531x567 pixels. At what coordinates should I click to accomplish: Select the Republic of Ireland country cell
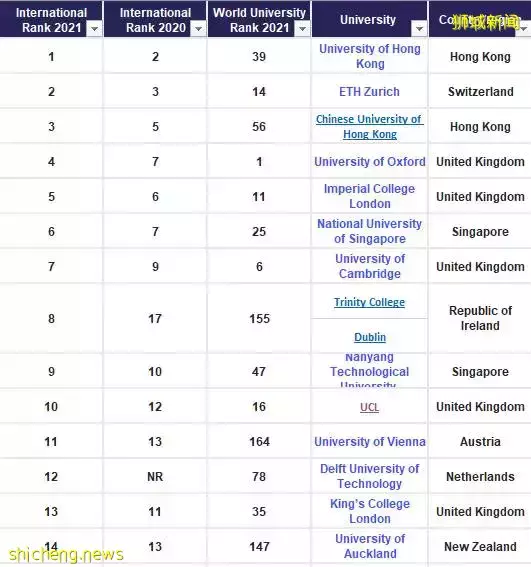(x=480, y=318)
